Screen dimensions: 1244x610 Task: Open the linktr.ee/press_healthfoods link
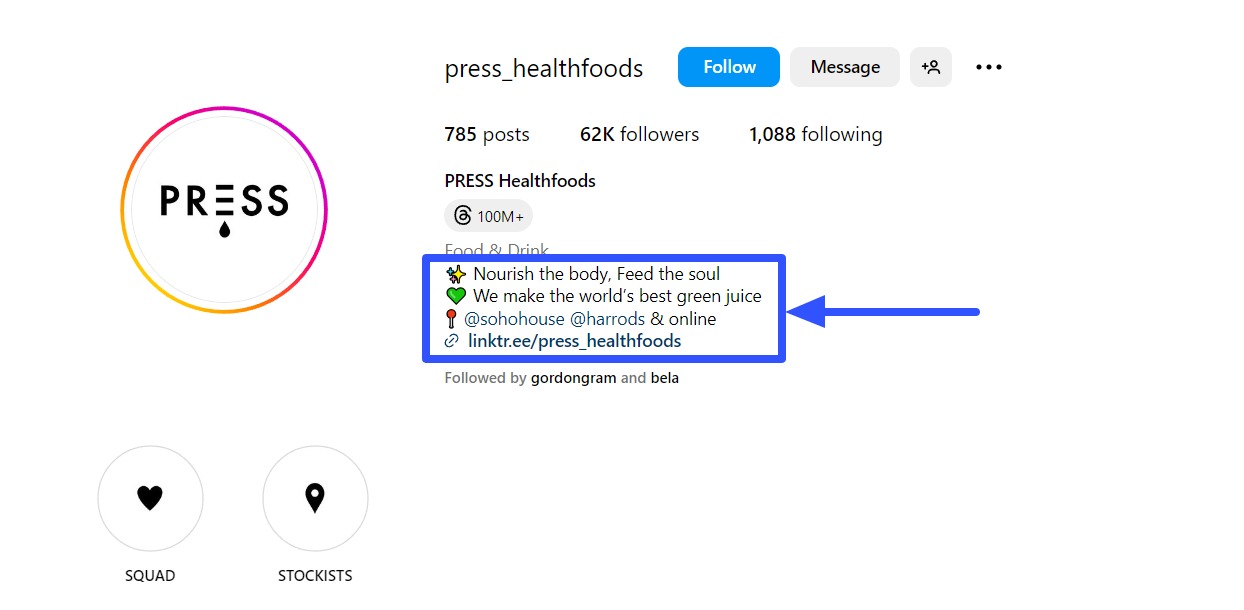pyautogui.click(x=574, y=341)
